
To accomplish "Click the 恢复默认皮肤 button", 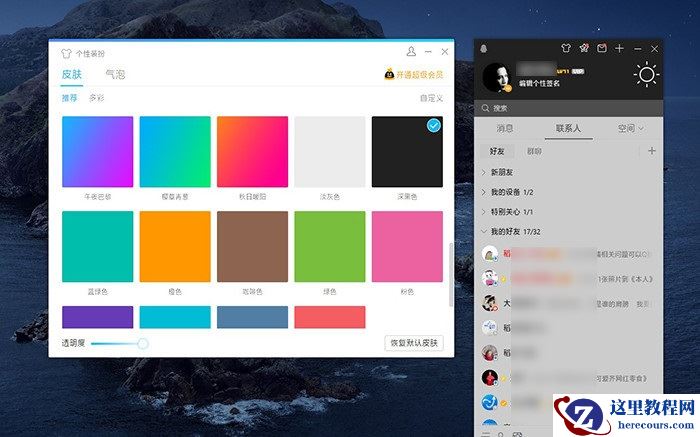I will [x=414, y=343].
